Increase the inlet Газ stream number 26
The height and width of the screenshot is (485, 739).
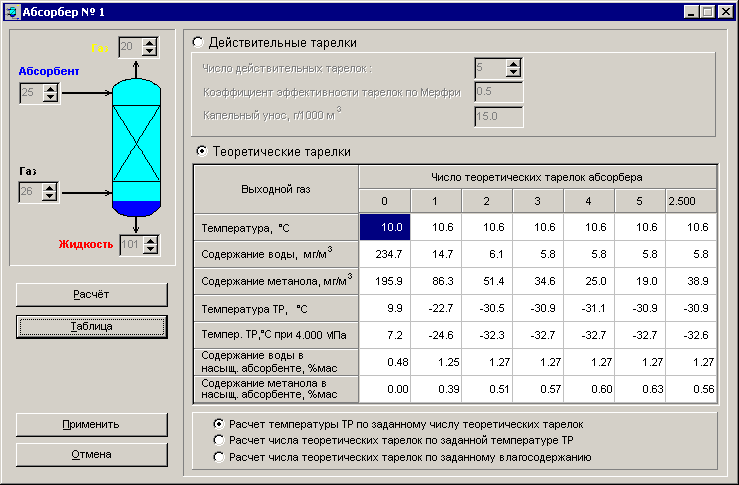49,188
